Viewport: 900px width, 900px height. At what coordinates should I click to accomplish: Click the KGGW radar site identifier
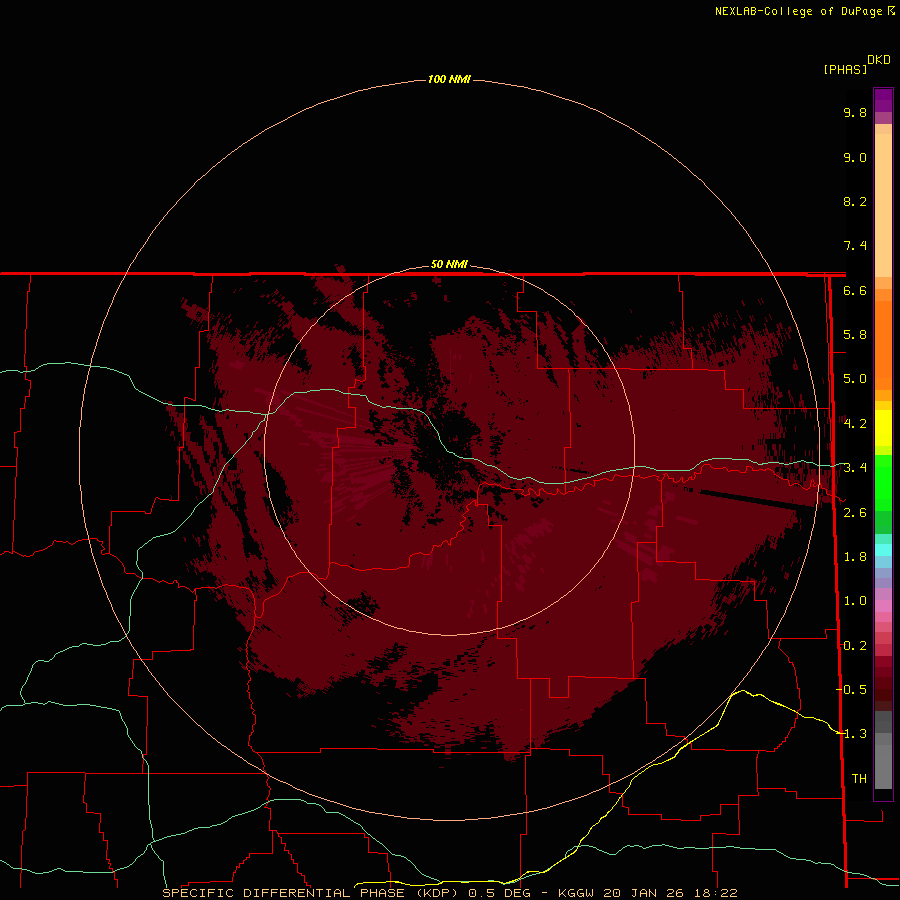(x=576, y=893)
